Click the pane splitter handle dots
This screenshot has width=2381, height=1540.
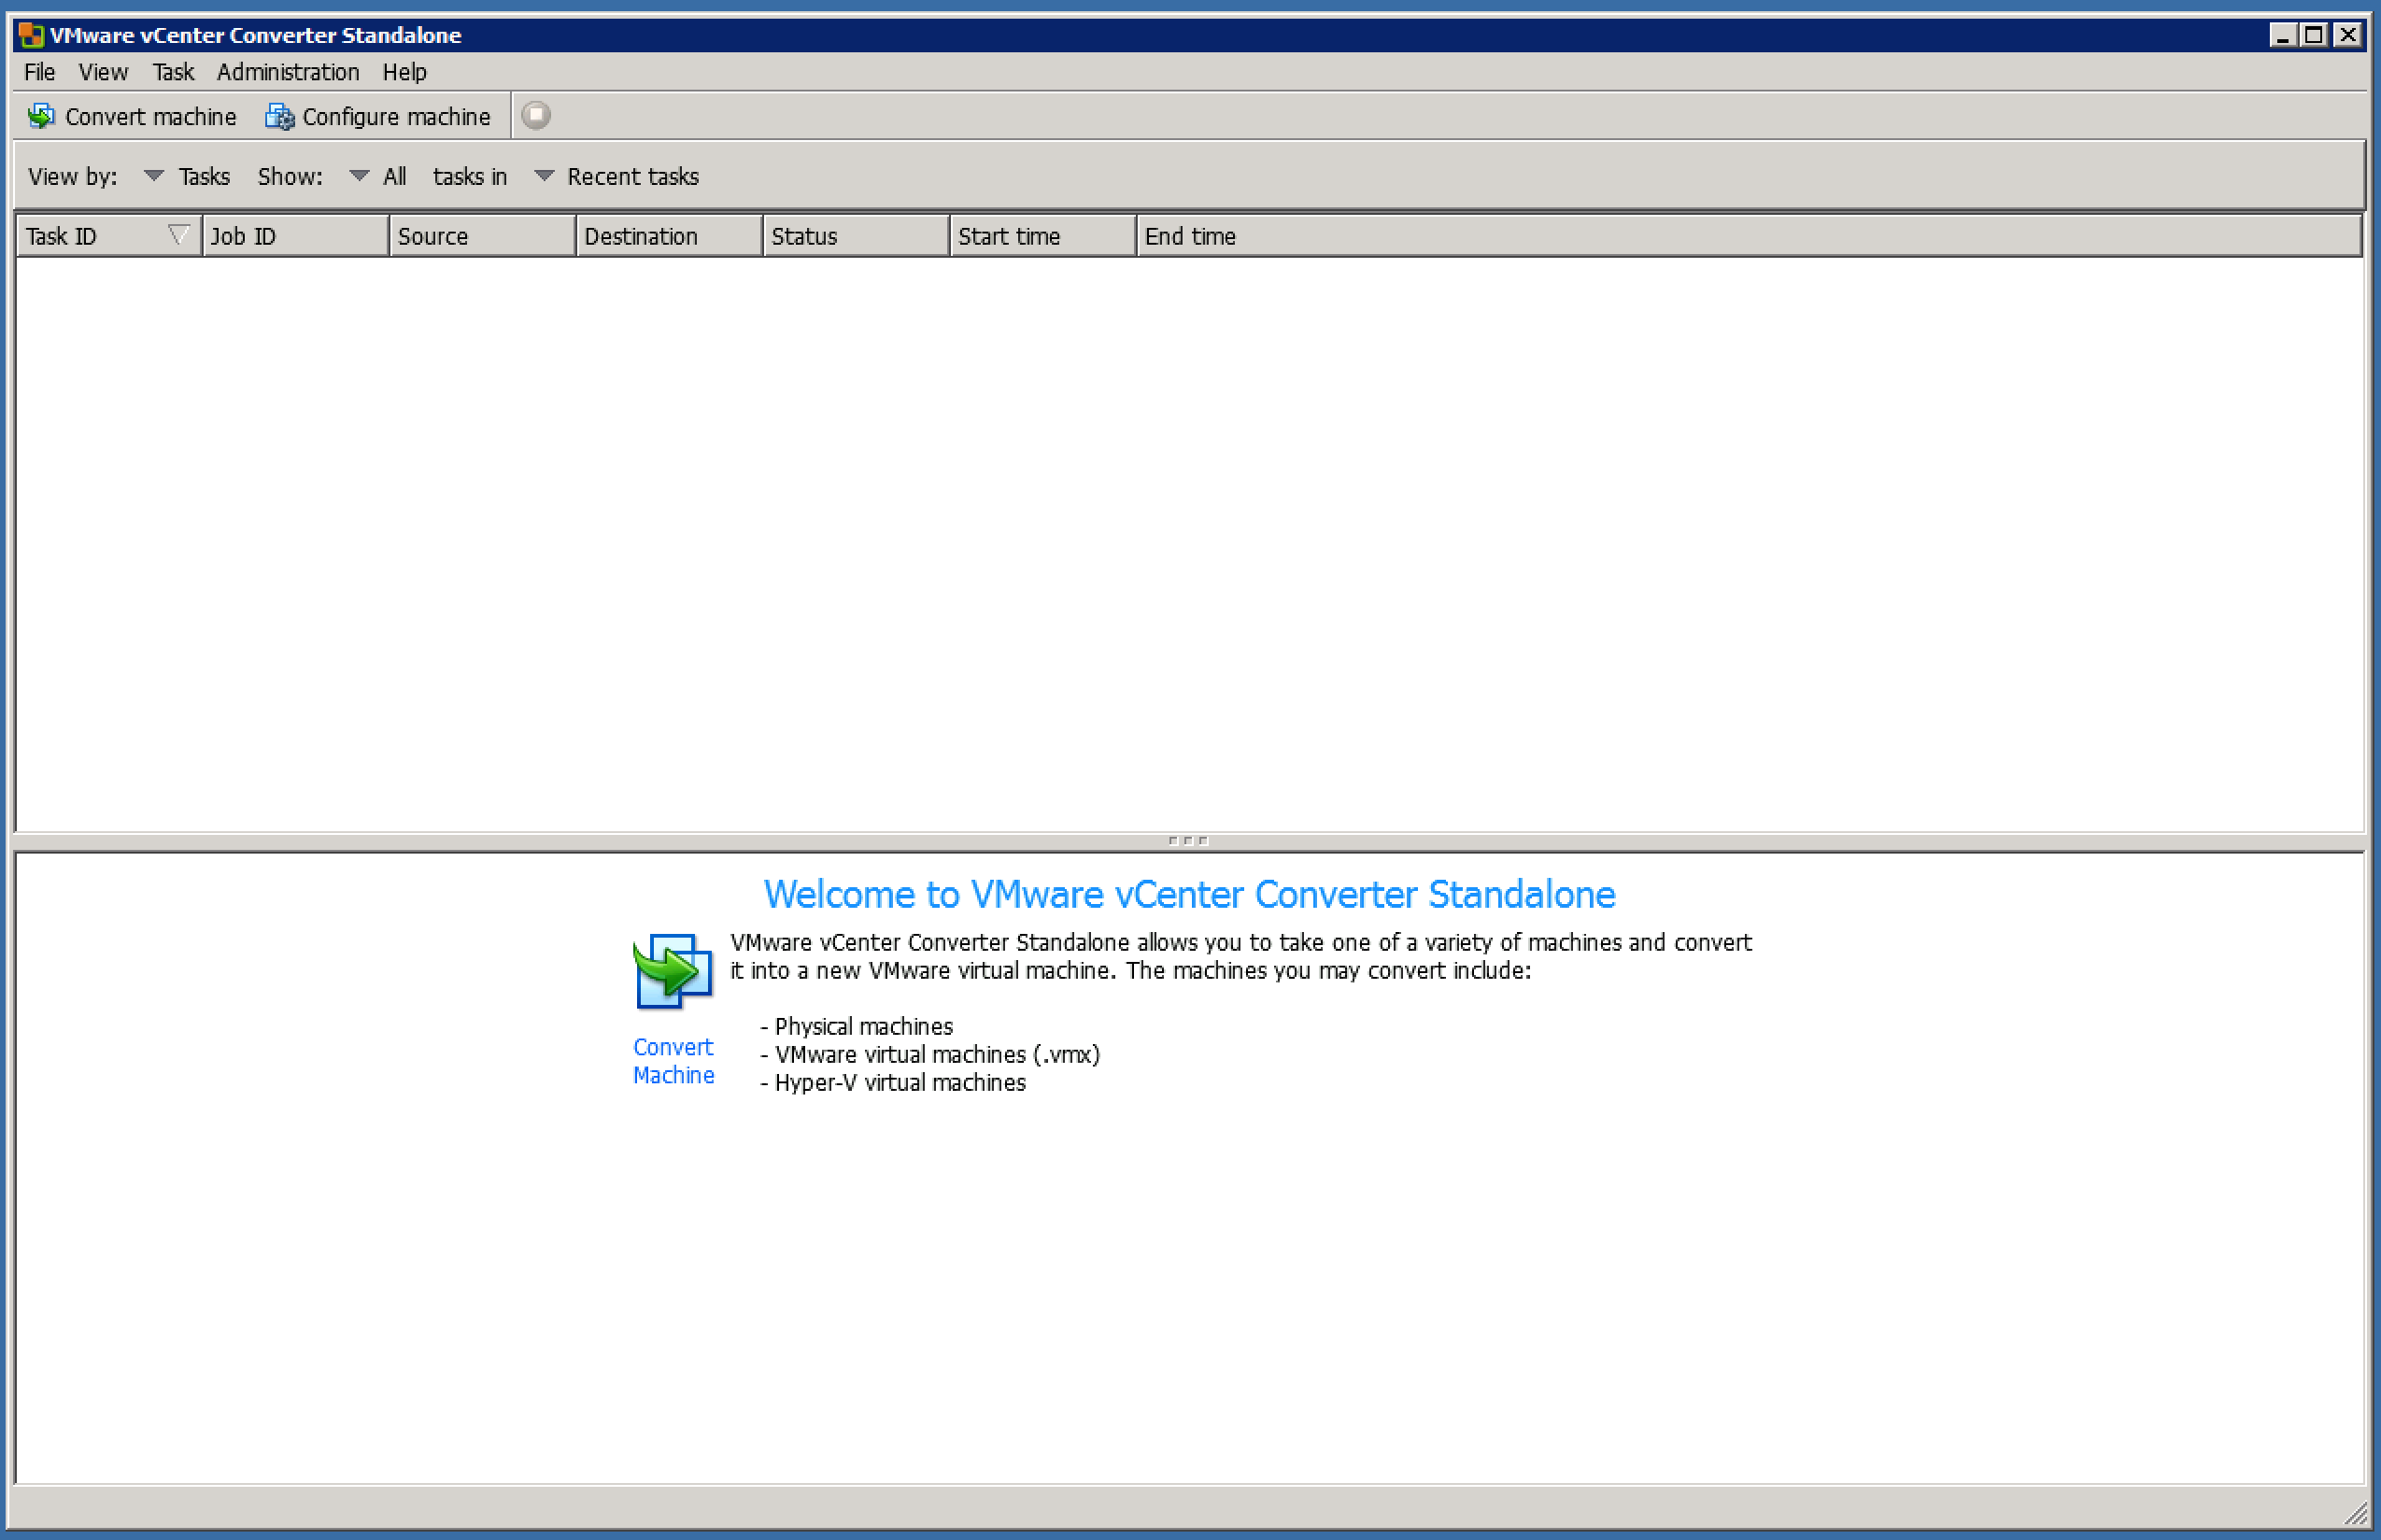coord(1188,841)
